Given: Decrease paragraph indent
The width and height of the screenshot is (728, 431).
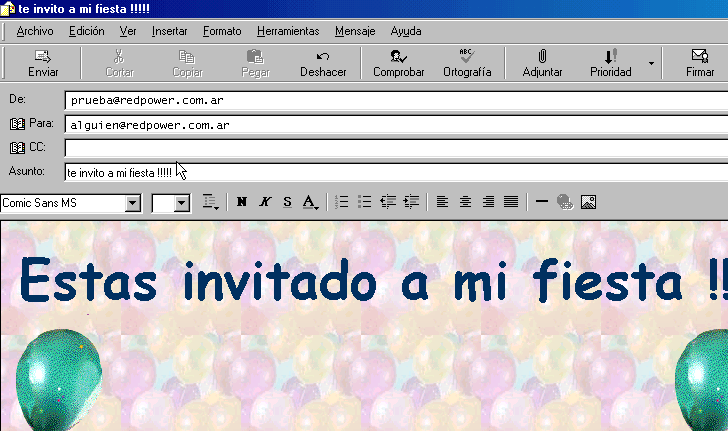Looking at the screenshot, I should point(388,202).
